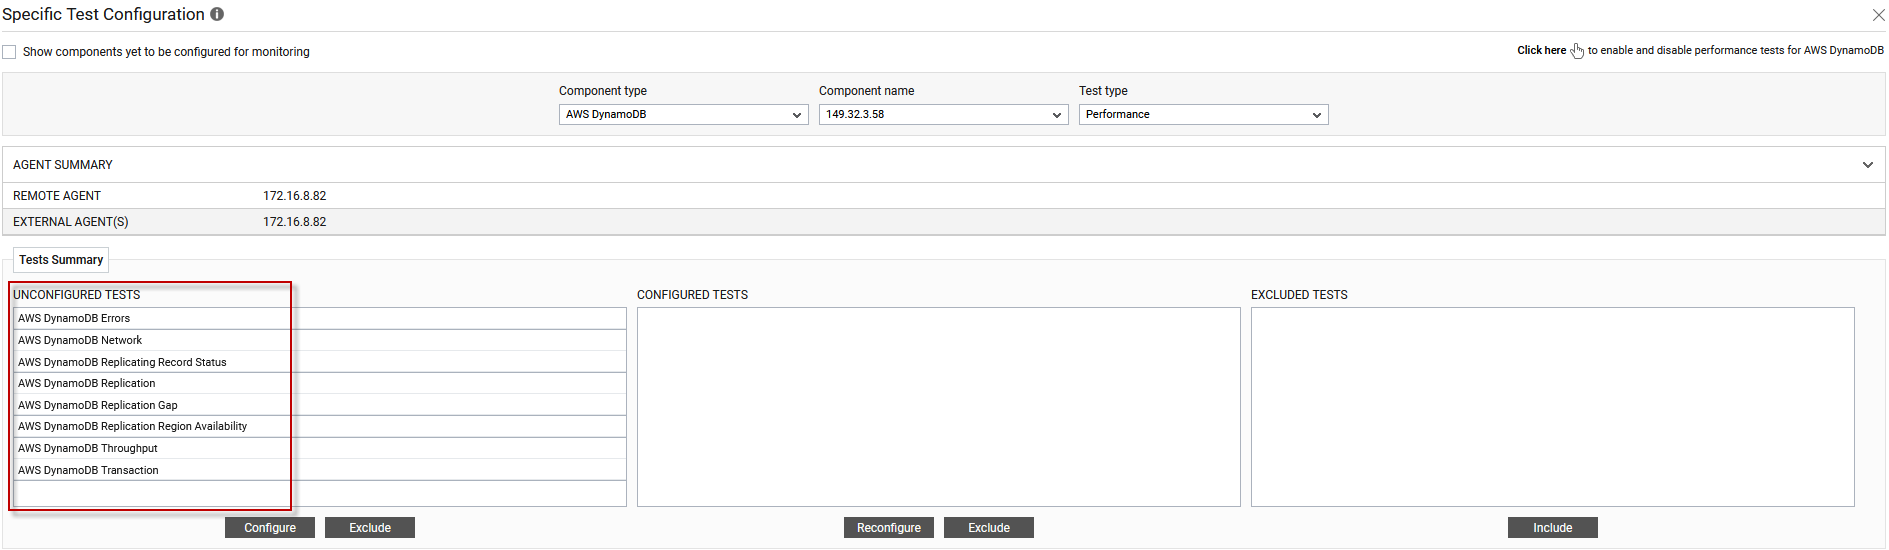Click the Configure button
The height and width of the screenshot is (550, 1889).
click(x=270, y=528)
